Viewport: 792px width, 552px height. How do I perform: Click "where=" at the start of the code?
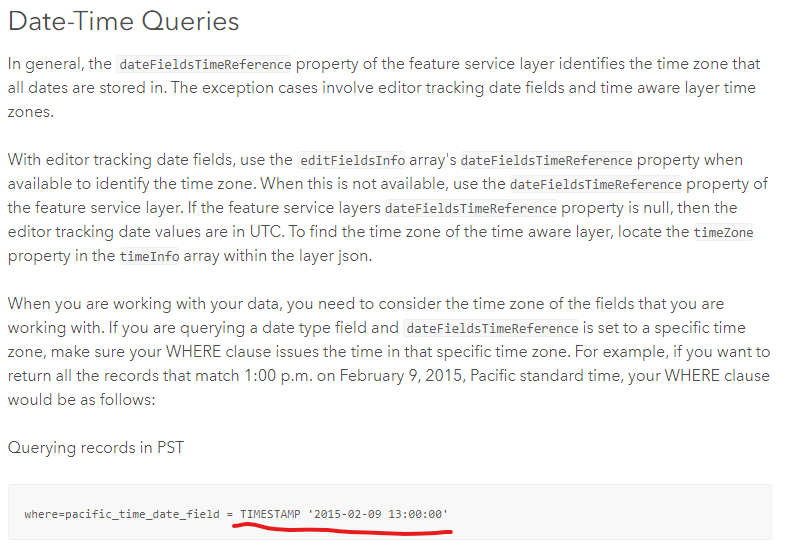click(43, 514)
